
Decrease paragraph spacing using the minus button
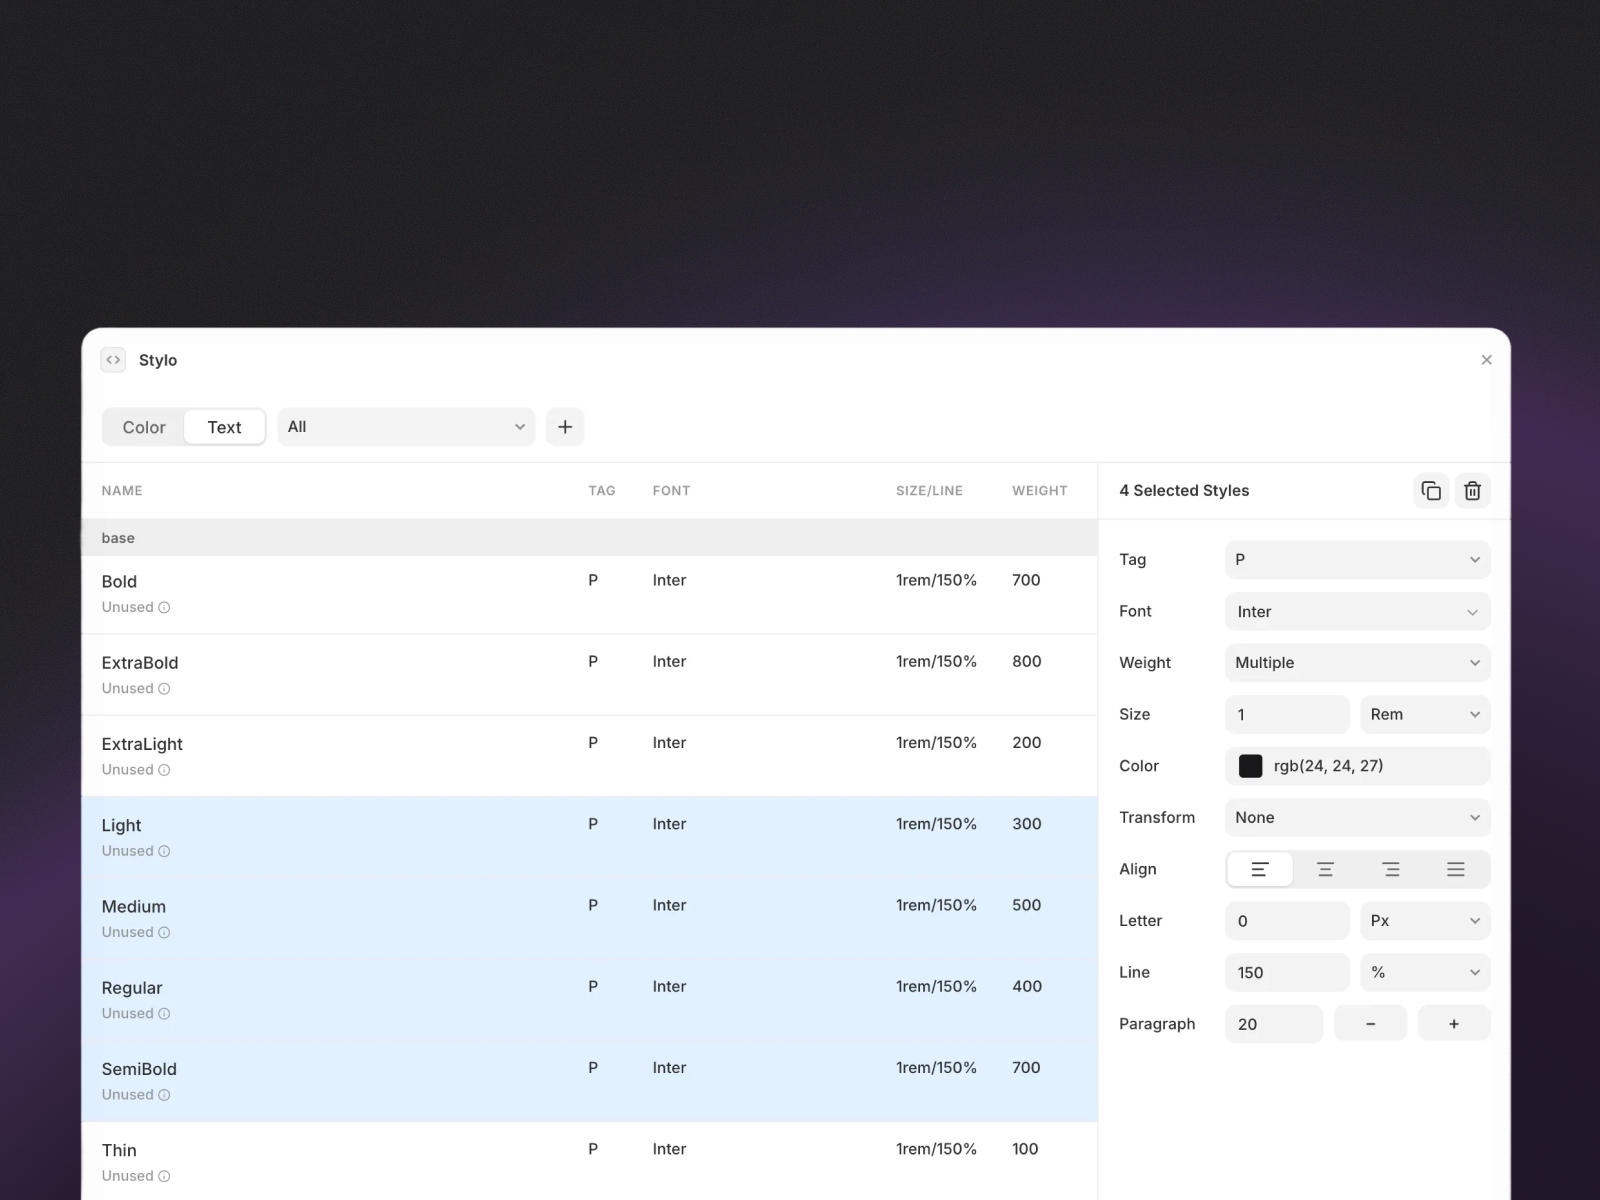coord(1370,1023)
